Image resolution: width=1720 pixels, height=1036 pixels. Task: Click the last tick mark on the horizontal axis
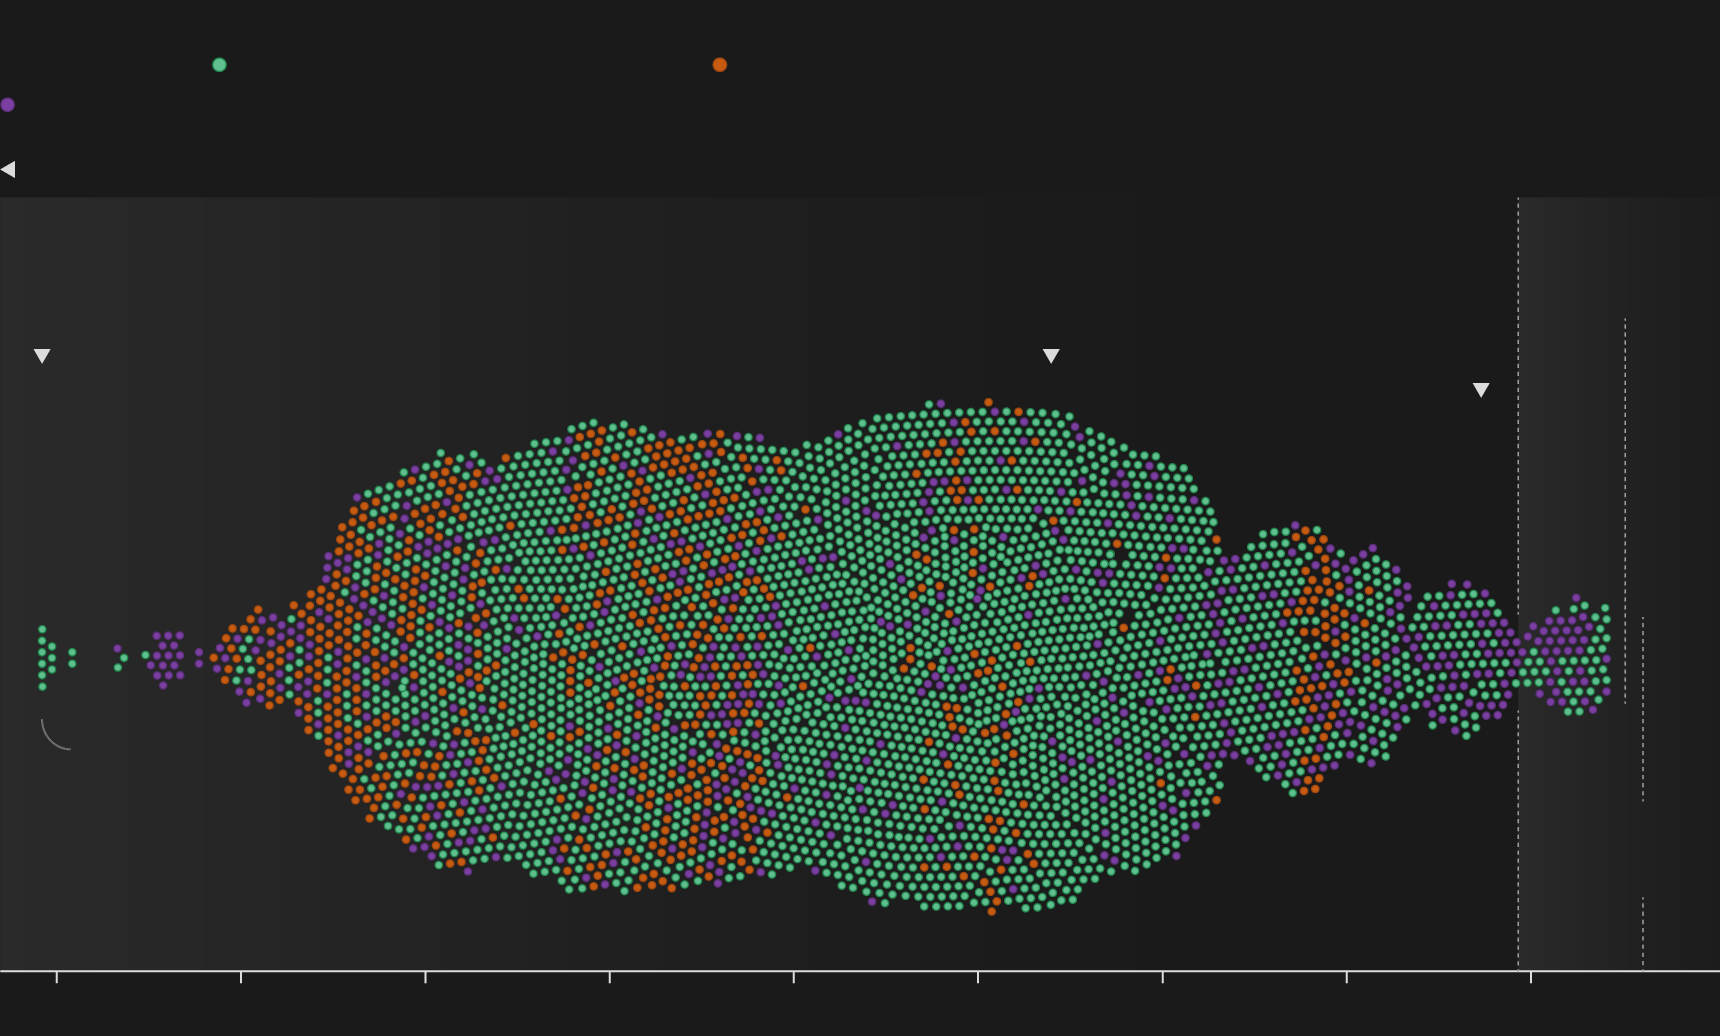click(x=1531, y=977)
